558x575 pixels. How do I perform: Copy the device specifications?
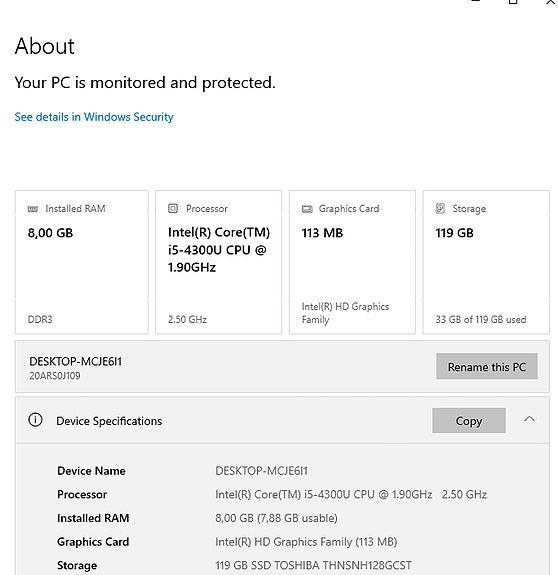469,420
